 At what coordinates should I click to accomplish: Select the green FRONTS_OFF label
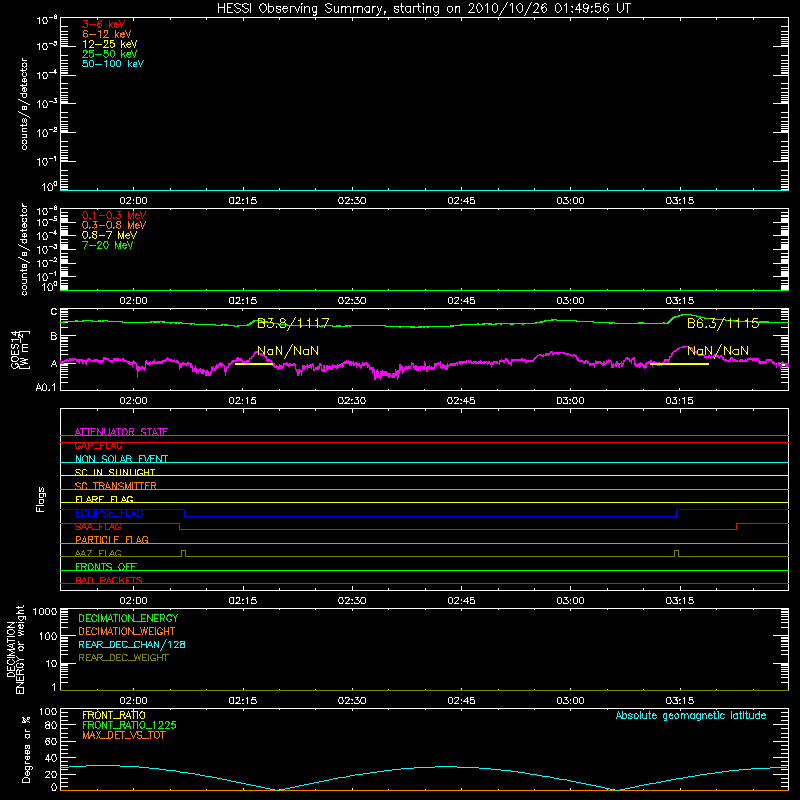click(106, 567)
